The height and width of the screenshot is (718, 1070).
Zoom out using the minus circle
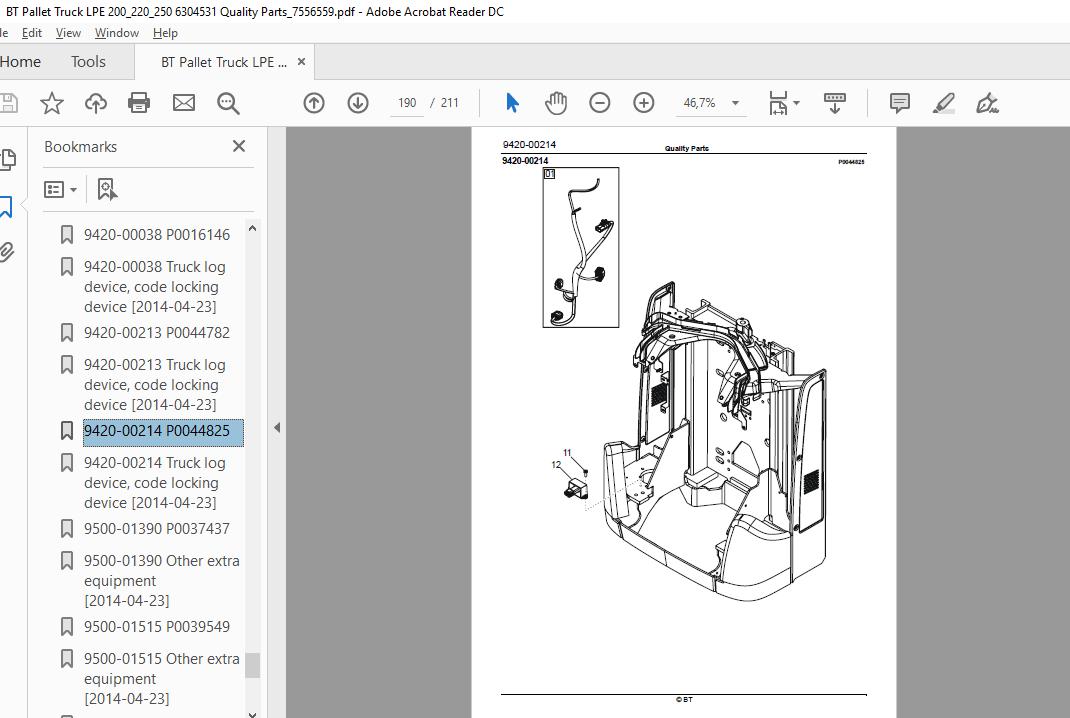pyautogui.click(x=600, y=103)
